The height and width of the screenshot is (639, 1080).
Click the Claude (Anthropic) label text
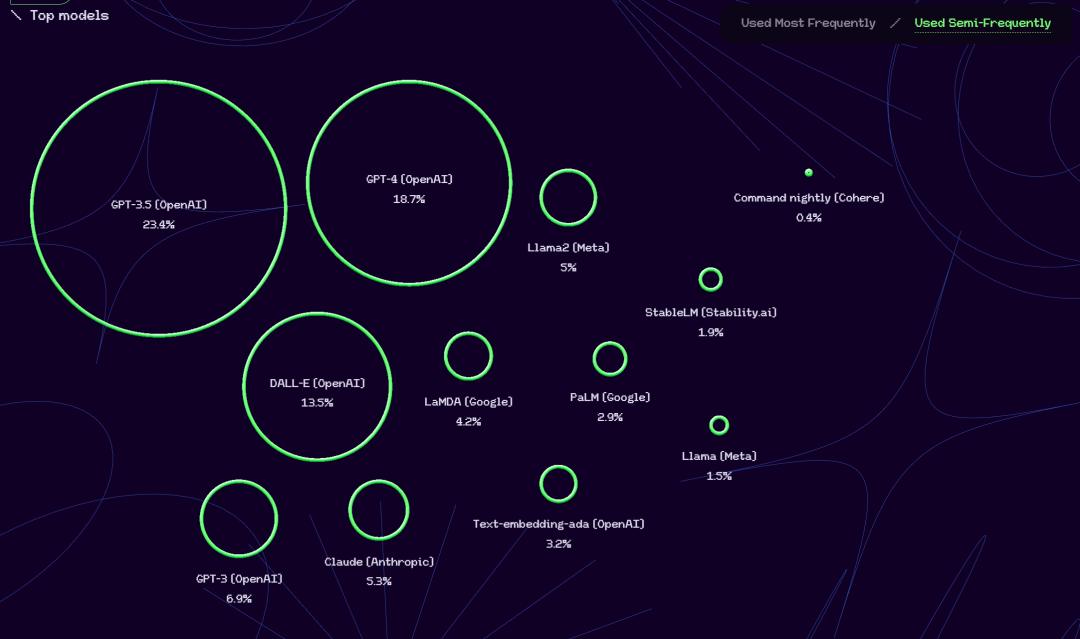coord(379,562)
